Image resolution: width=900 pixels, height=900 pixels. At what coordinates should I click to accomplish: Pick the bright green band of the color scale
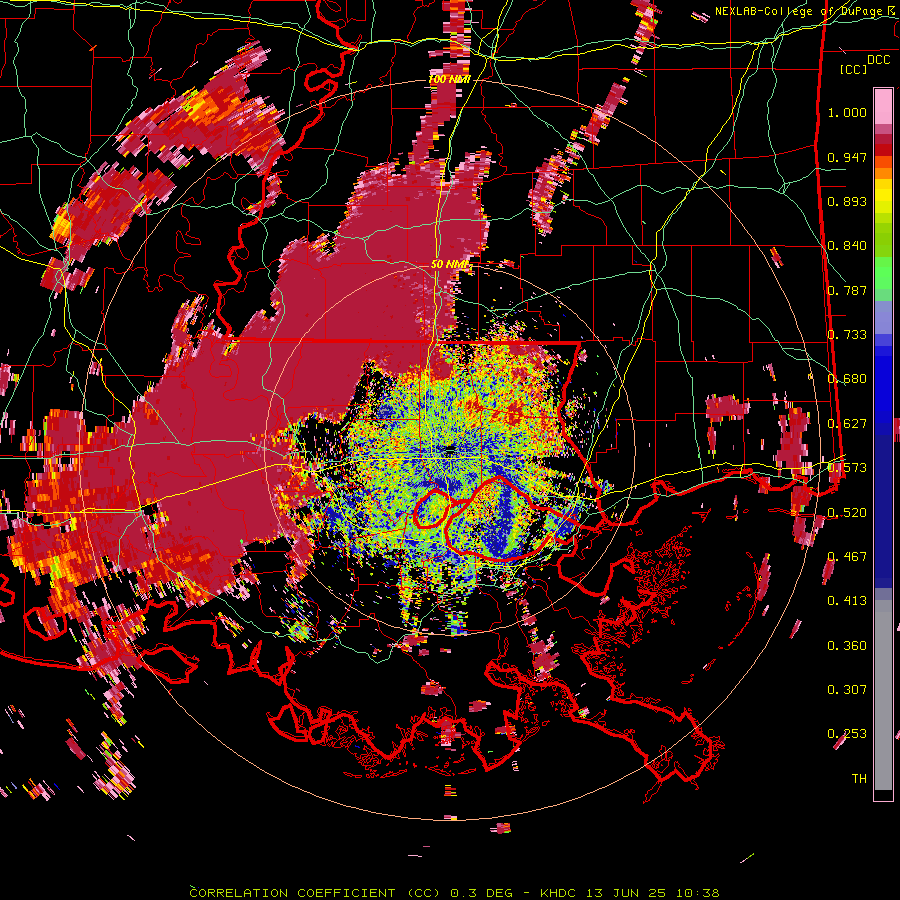(x=883, y=273)
